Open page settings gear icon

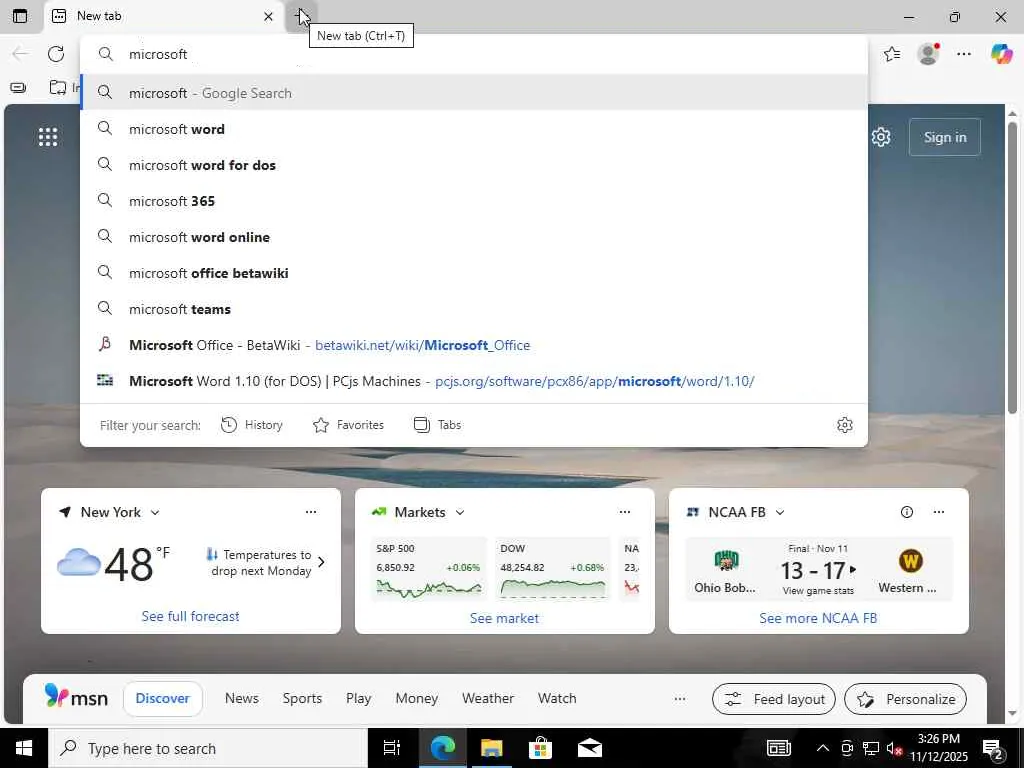click(881, 137)
